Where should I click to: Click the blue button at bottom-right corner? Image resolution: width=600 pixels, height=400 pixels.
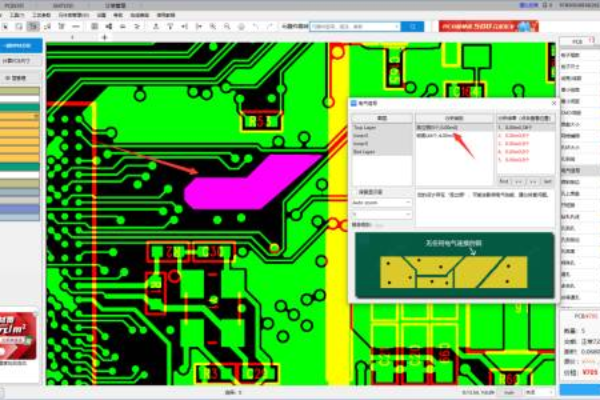click(x=580, y=390)
